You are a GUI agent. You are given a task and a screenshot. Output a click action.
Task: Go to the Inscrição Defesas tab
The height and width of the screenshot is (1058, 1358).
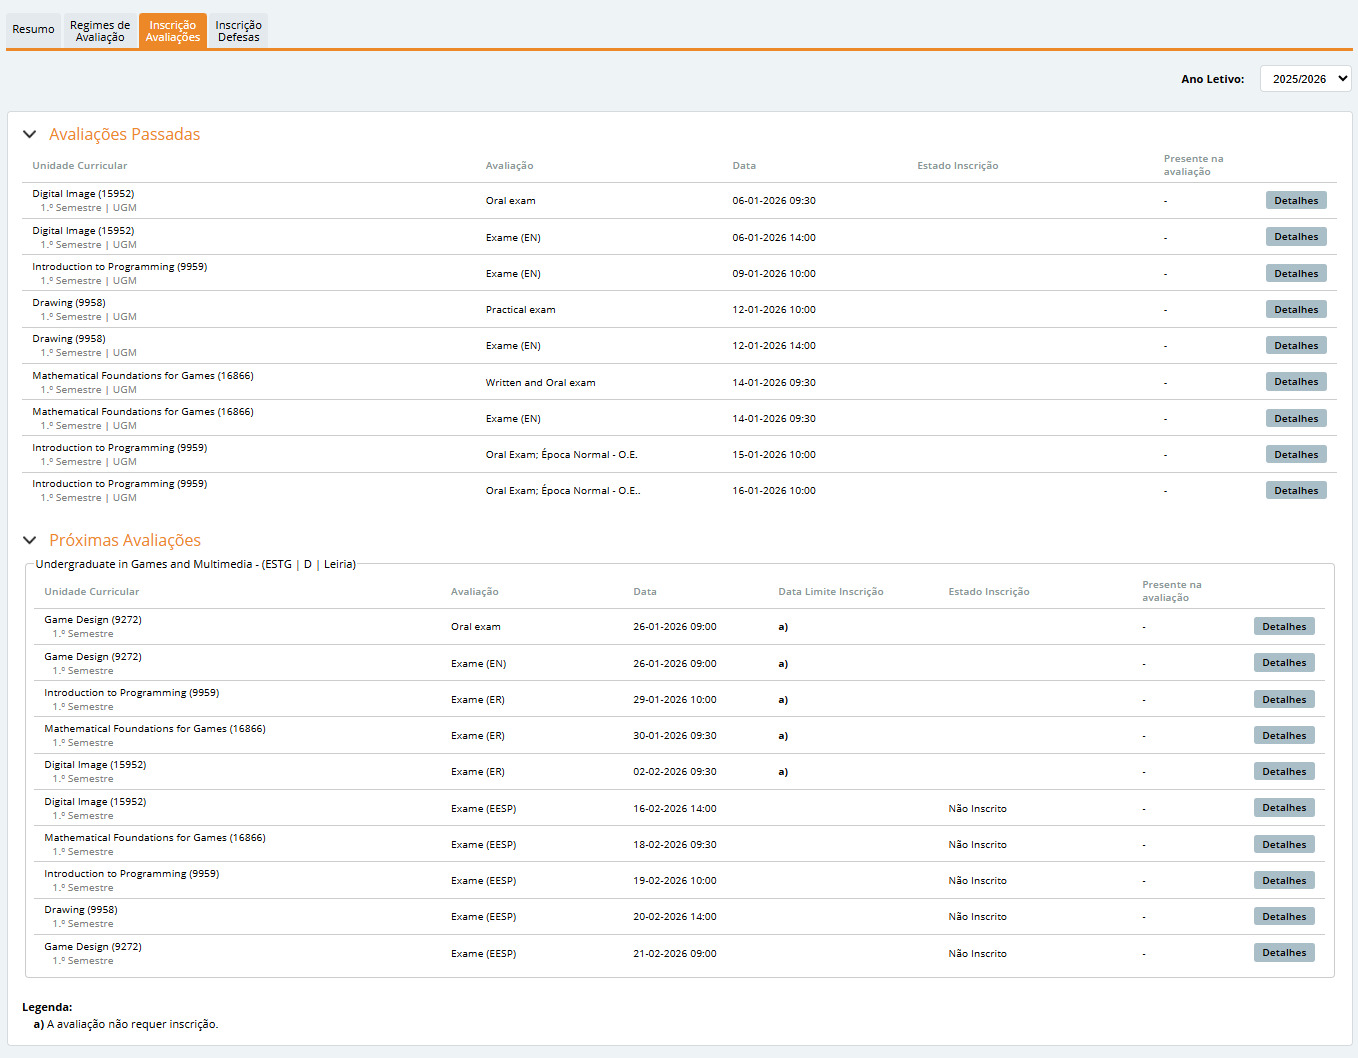[238, 31]
